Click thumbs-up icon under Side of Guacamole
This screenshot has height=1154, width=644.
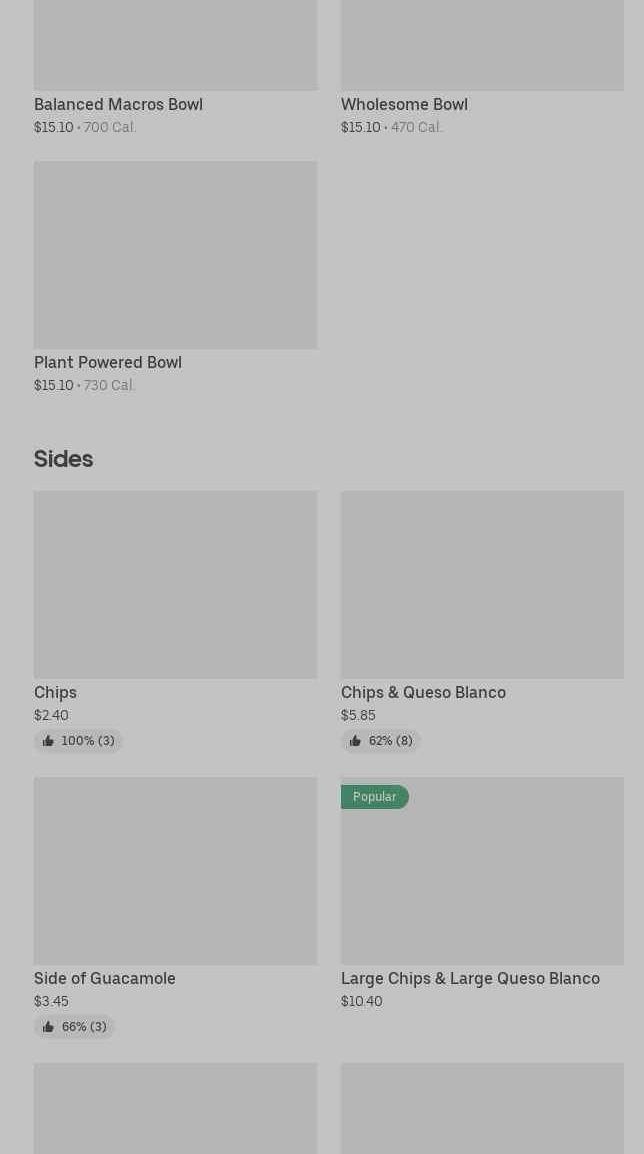click(48, 1027)
